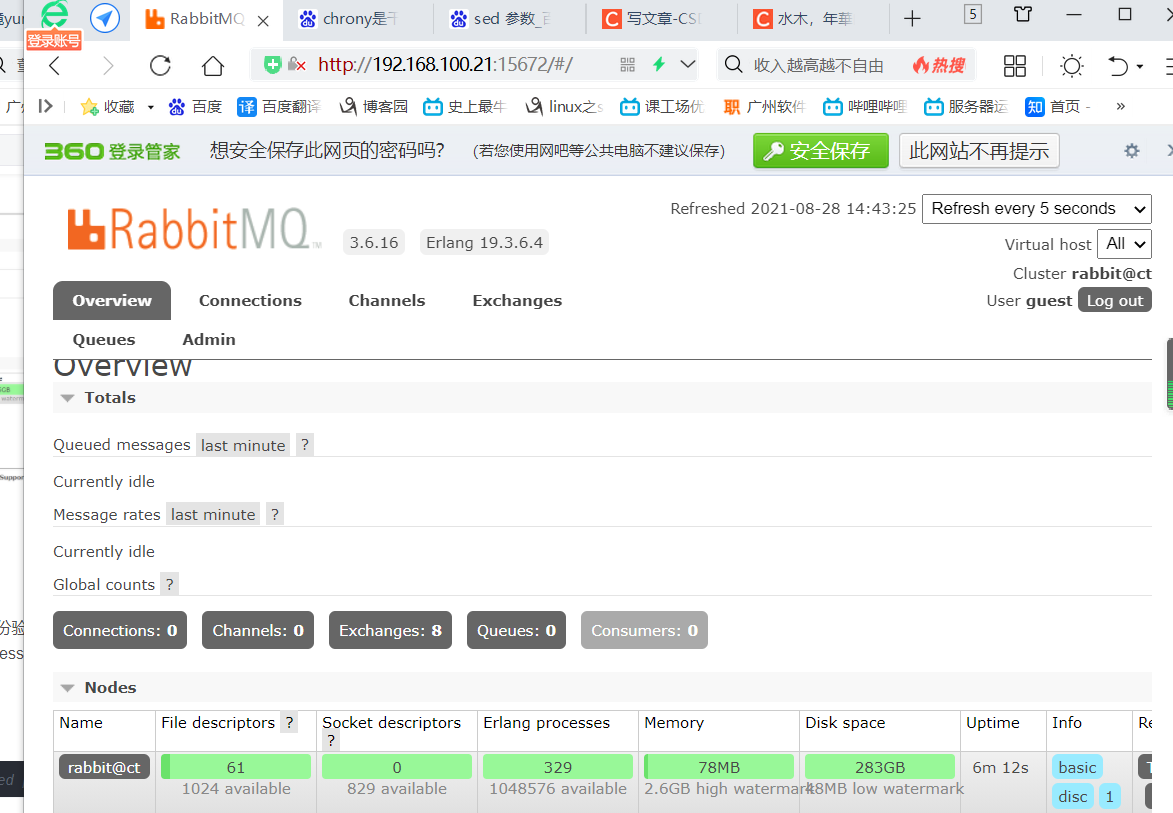Click the Queues: 0 count button

click(516, 631)
